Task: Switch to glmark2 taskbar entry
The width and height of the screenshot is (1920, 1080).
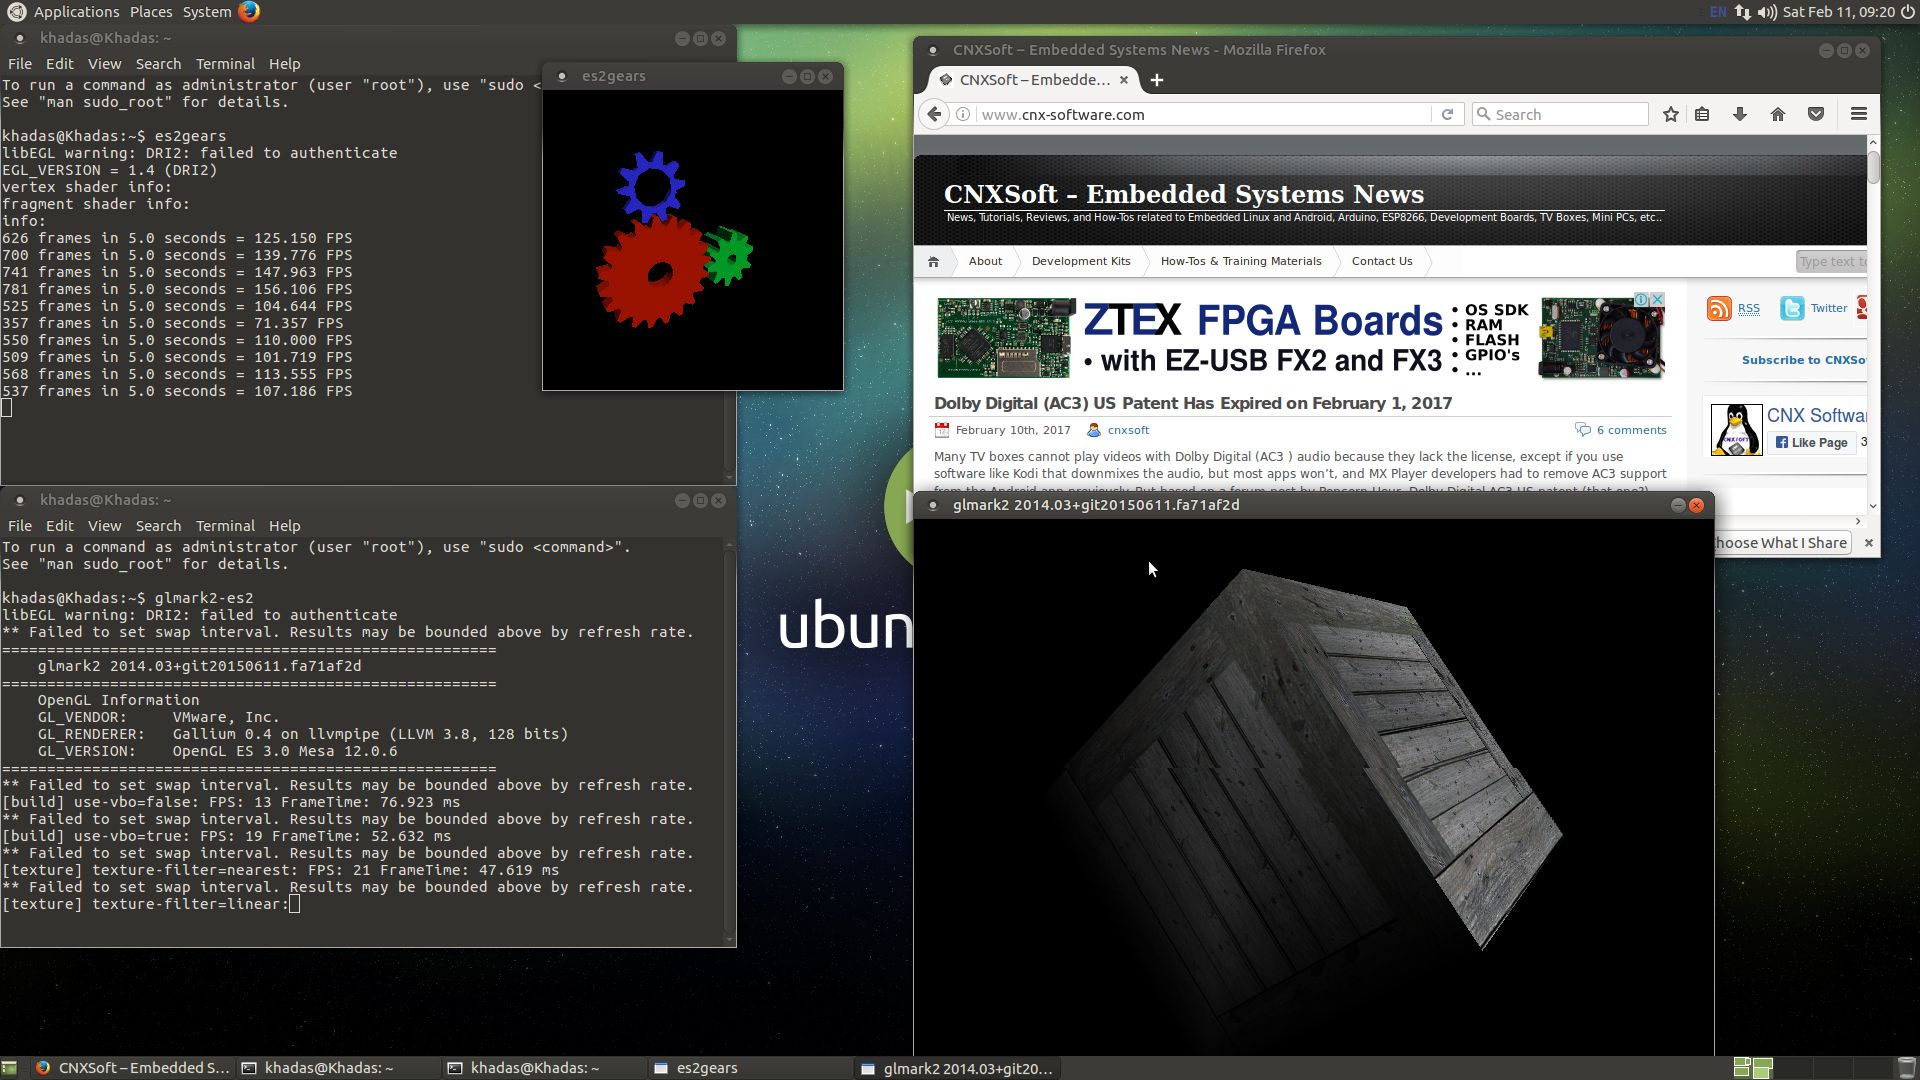Action: click(957, 1068)
